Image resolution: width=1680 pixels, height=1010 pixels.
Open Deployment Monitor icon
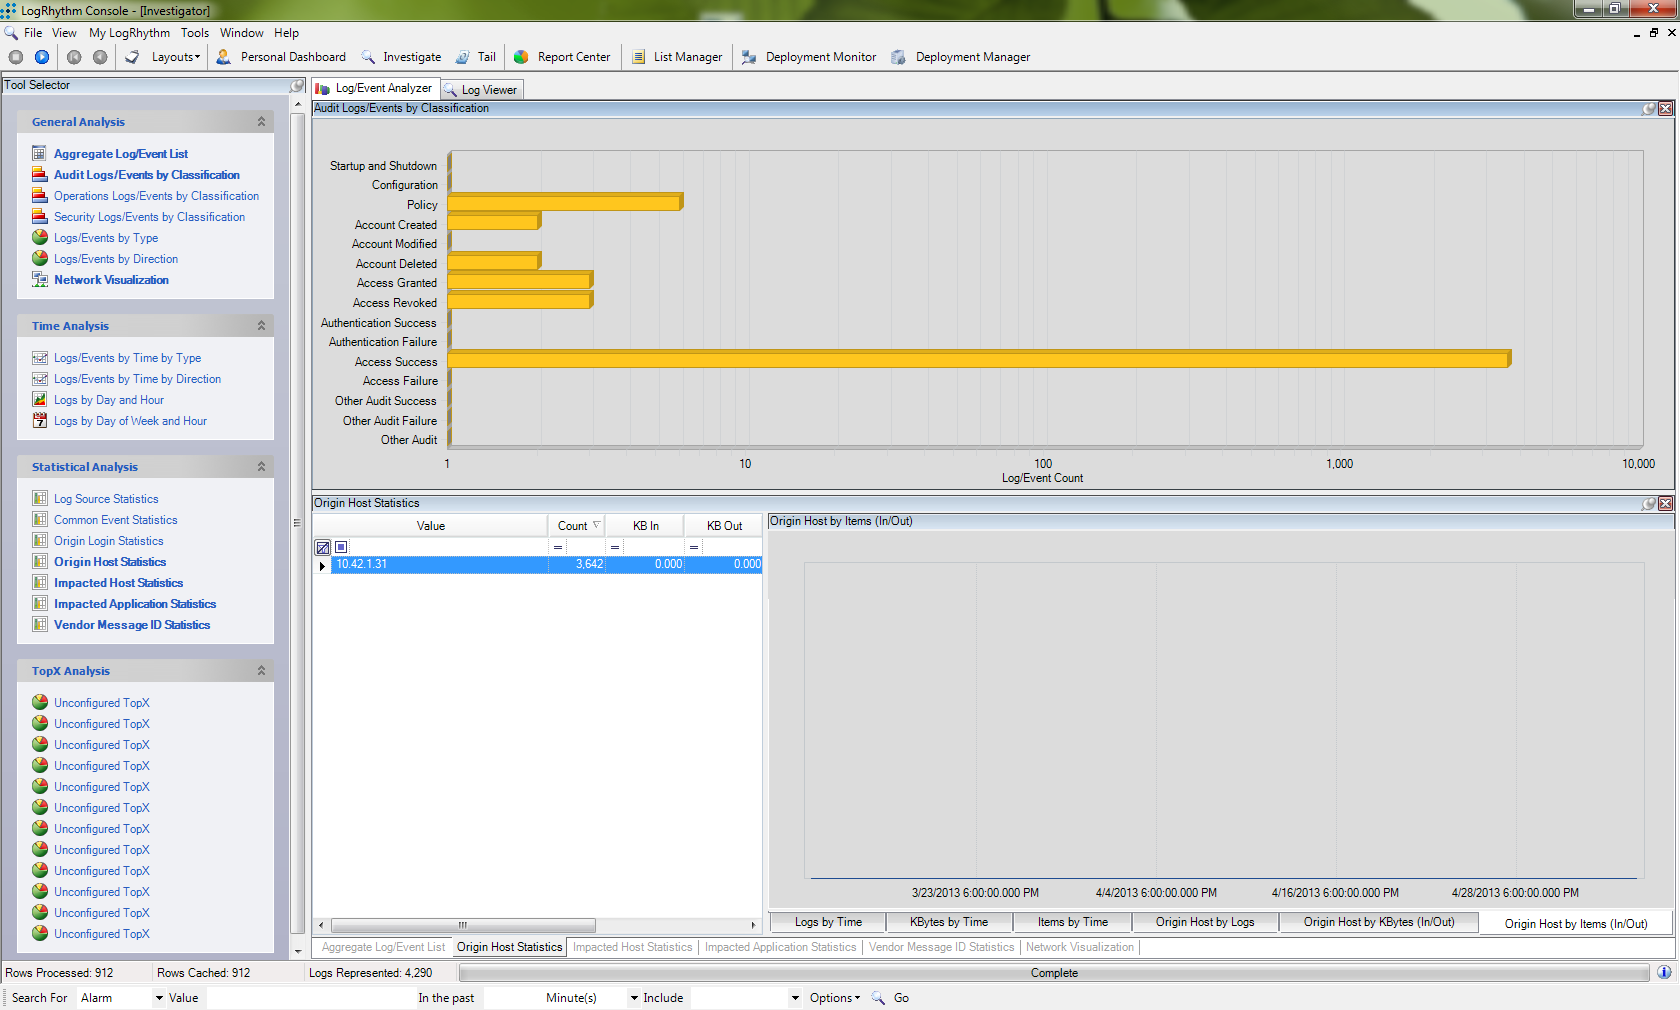pyautogui.click(x=749, y=57)
